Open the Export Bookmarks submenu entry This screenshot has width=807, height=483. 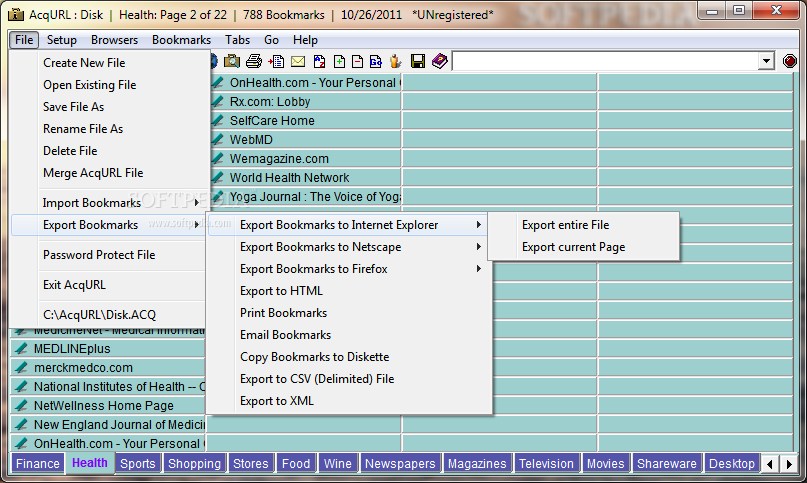pyautogui.click(x=108, y=225)
